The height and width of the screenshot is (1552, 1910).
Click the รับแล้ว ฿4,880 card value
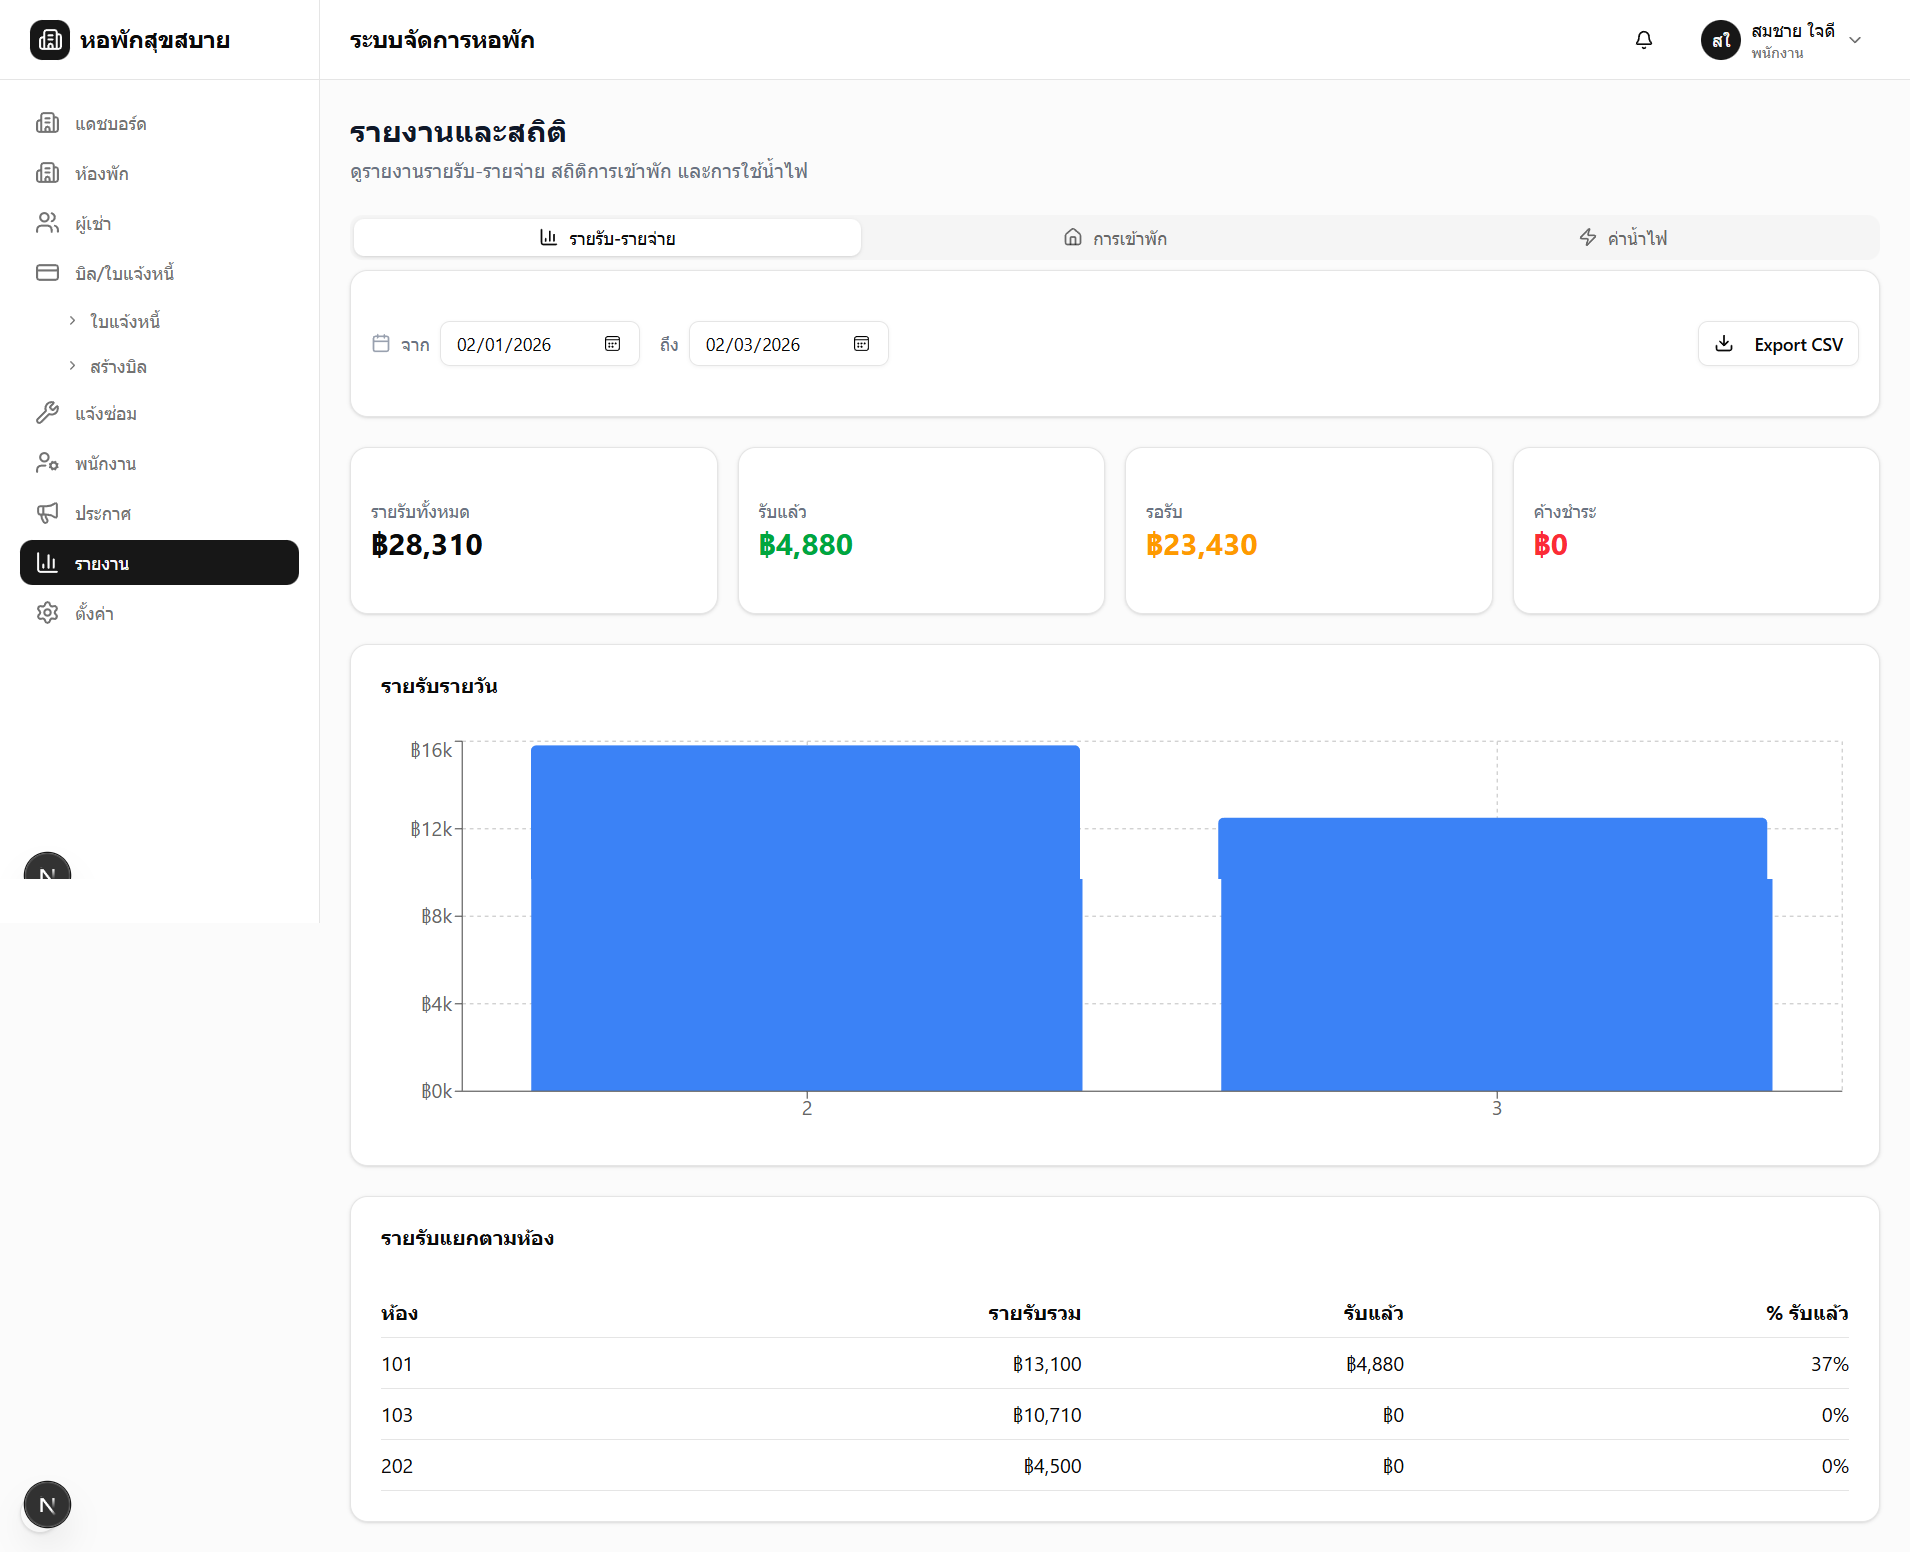[x=806, y=545]
